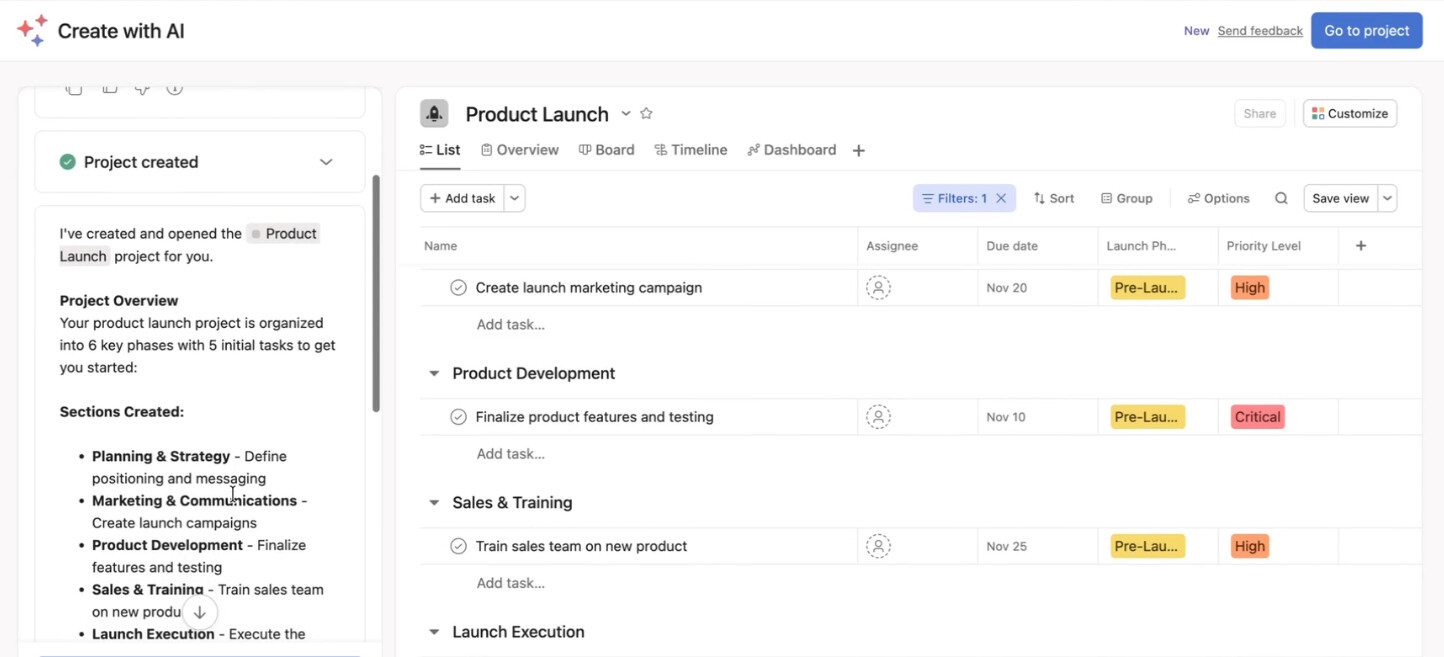Switch to the Timeline tab
The height and width of the screenshot is (657, 1444).
coord(691,150)
